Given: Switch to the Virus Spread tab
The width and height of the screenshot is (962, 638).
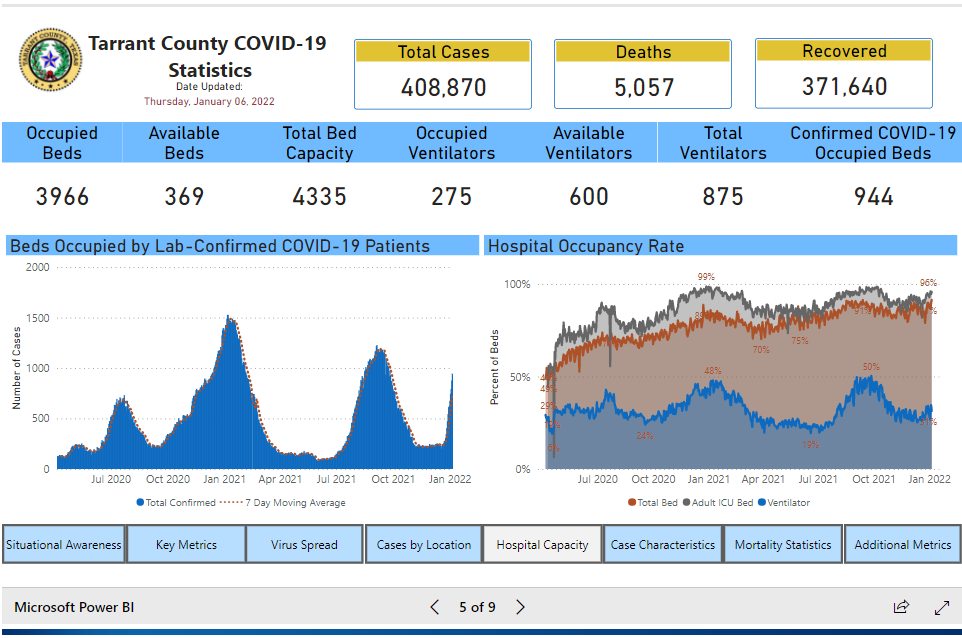Looking at the screenshot, I should tap(304, 544).
